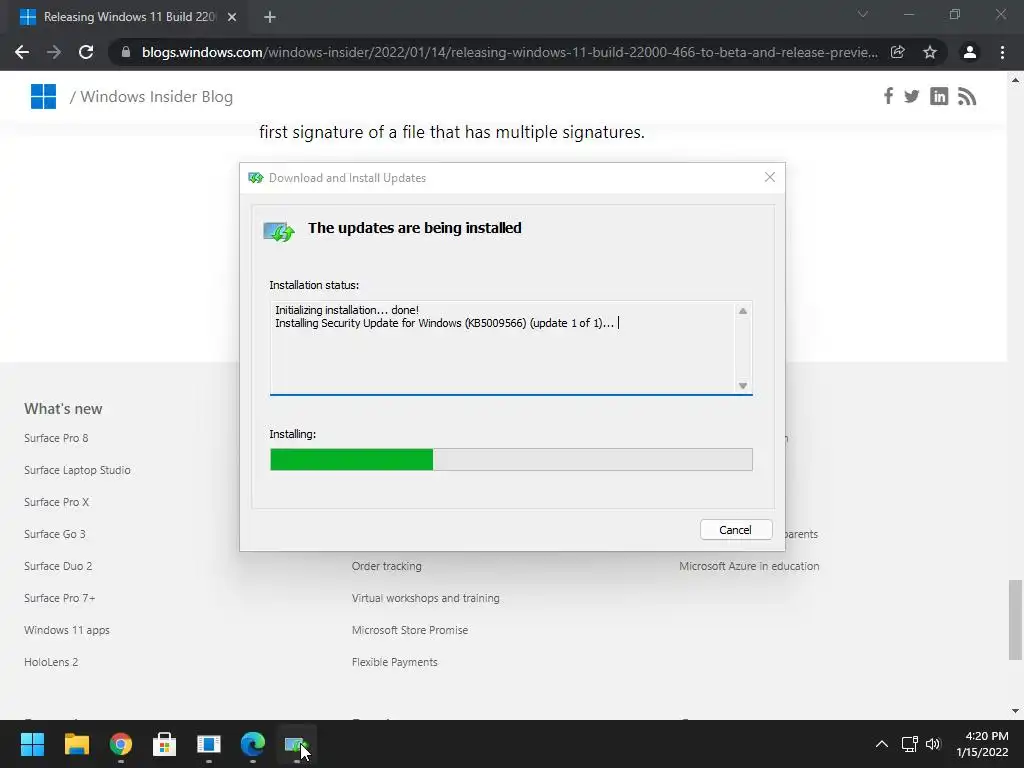Open the Surface Go 3 link
Viewport: 1024px width, 768px height.
(x=55, y=534)
